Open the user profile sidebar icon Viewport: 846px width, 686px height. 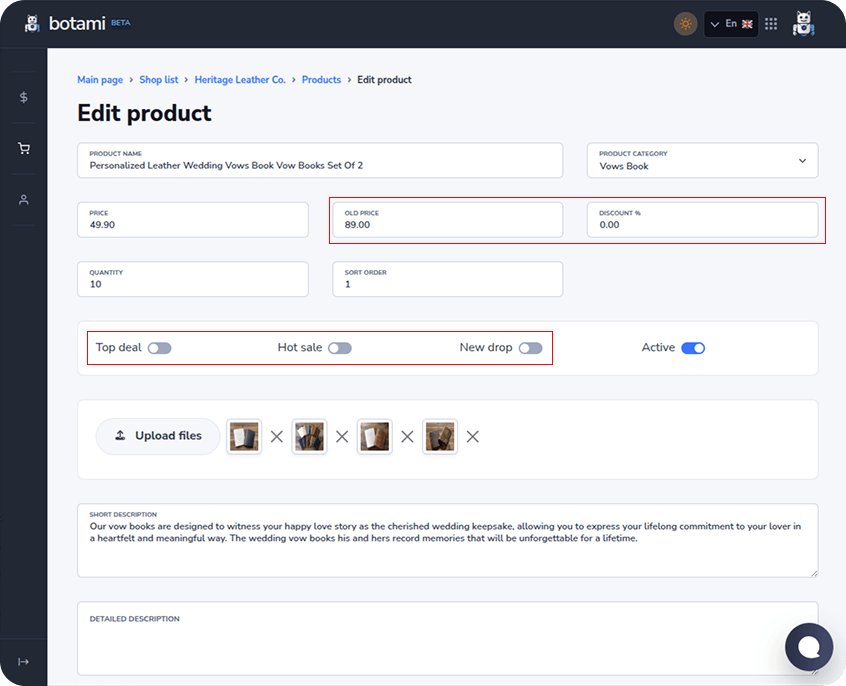click(24, 200)
